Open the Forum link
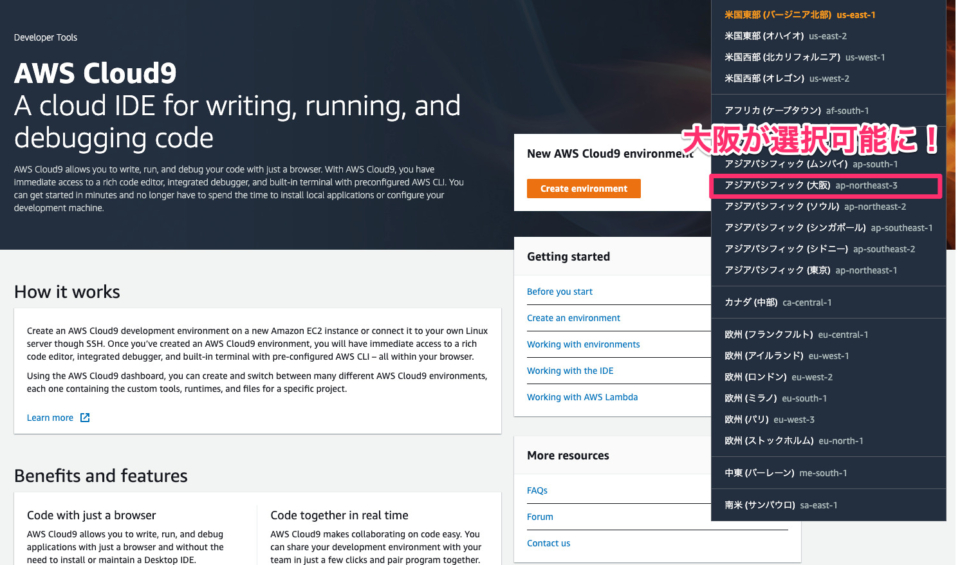 (x=540, y=517)
